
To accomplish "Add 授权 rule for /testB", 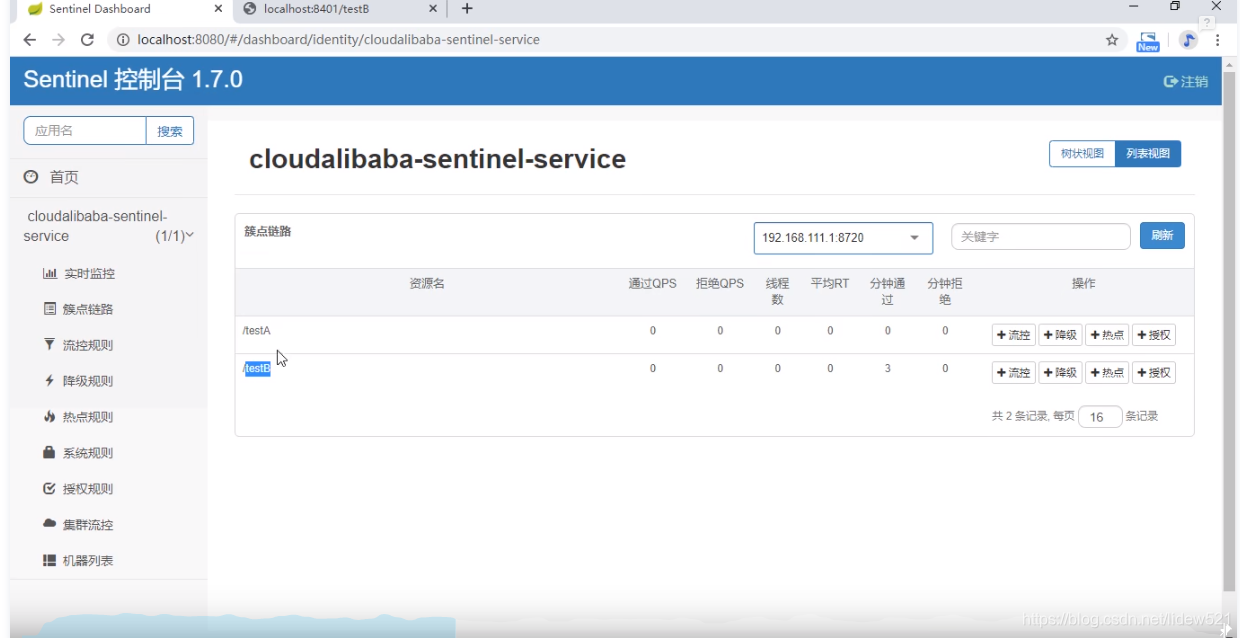I will pos(1154,372).
